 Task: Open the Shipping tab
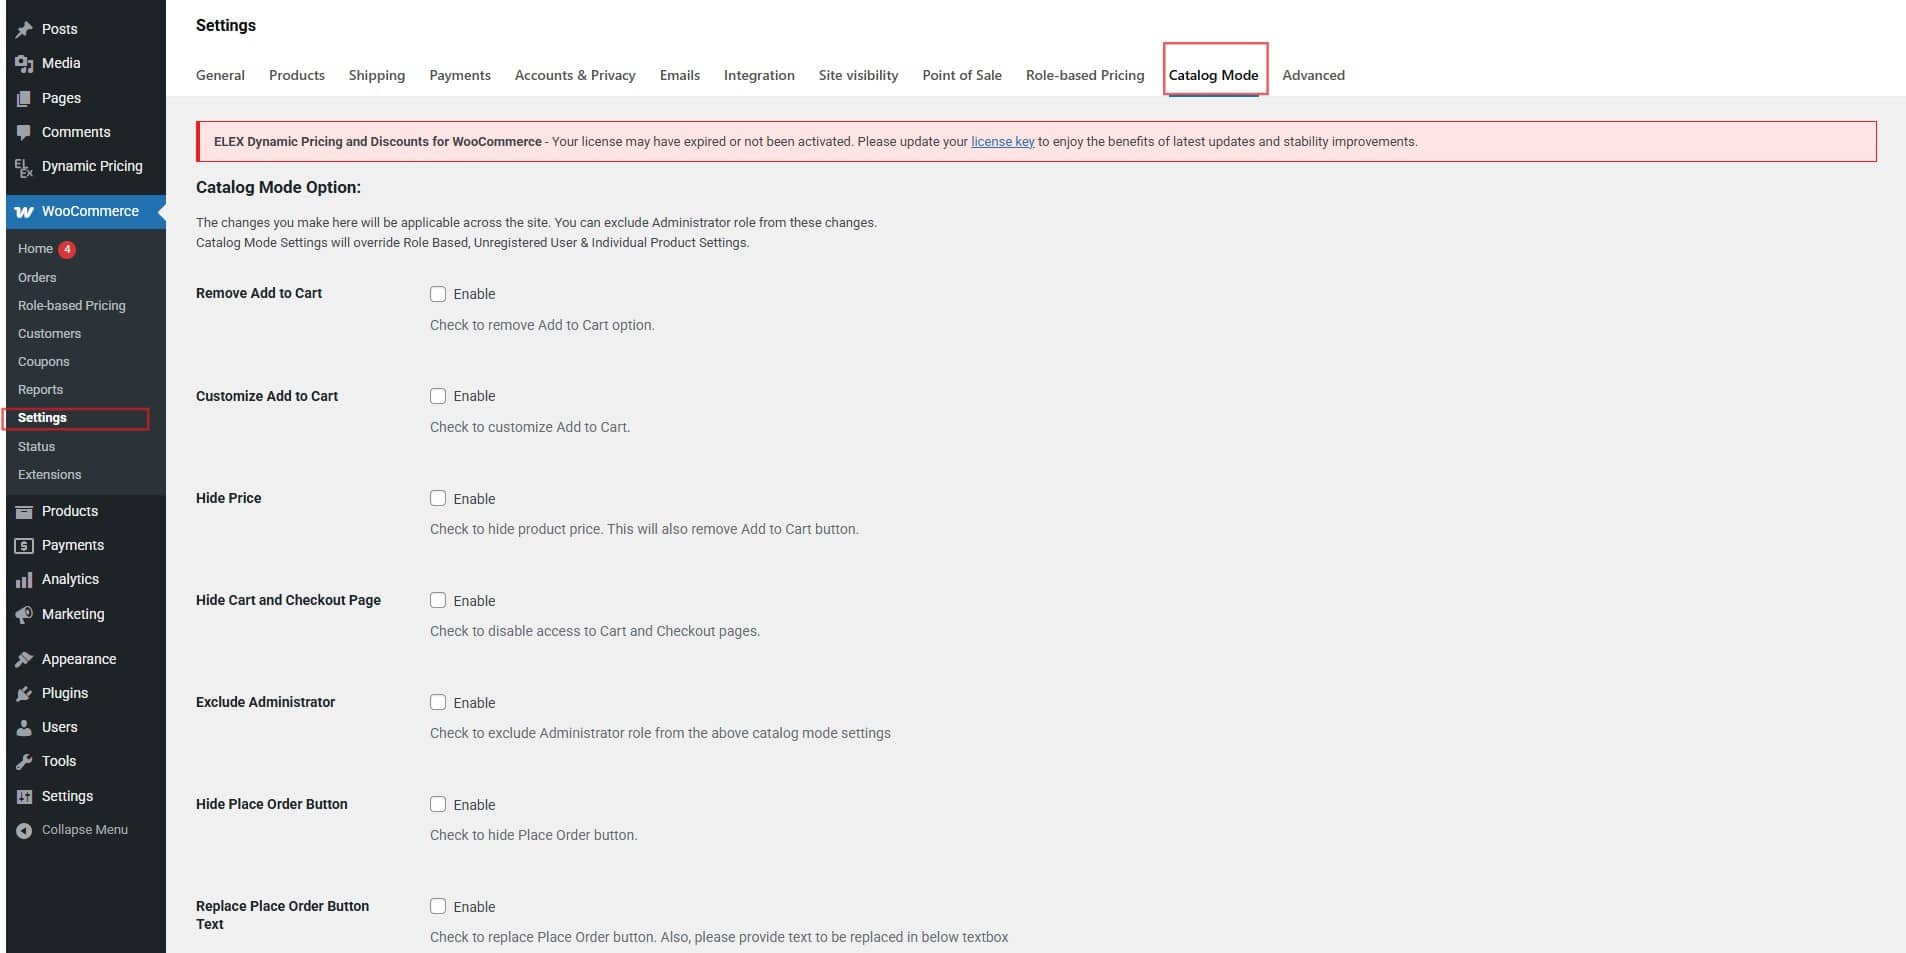pos(377,75)
